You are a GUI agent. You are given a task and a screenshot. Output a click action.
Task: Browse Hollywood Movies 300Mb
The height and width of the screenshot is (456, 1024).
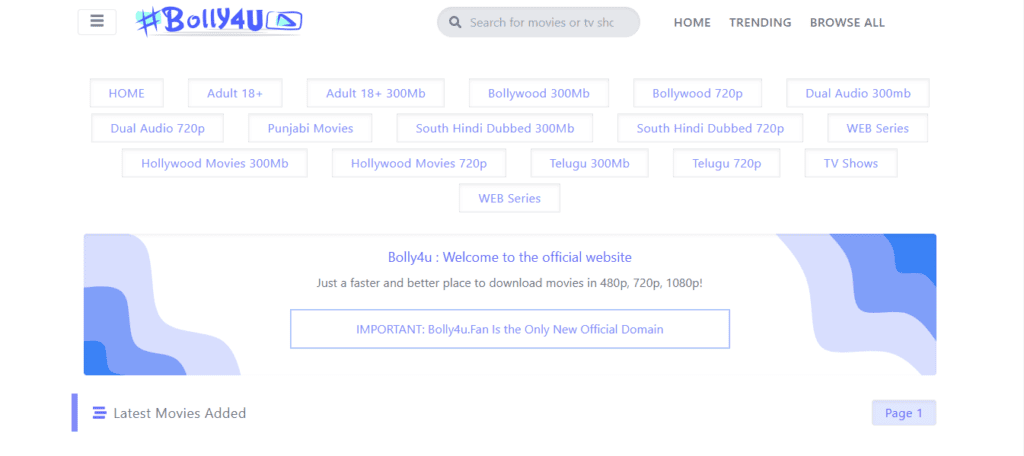pos(215,163)
